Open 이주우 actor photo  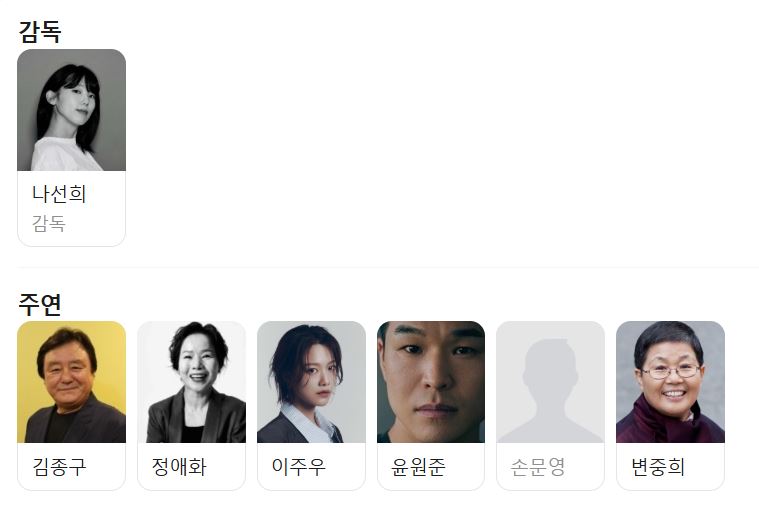coord(311,382)
